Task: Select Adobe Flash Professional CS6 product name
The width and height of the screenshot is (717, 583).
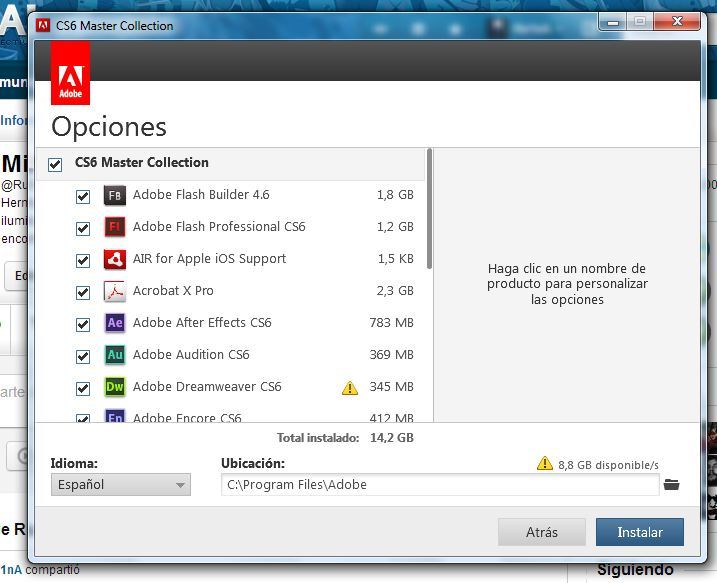Action: 219,227
